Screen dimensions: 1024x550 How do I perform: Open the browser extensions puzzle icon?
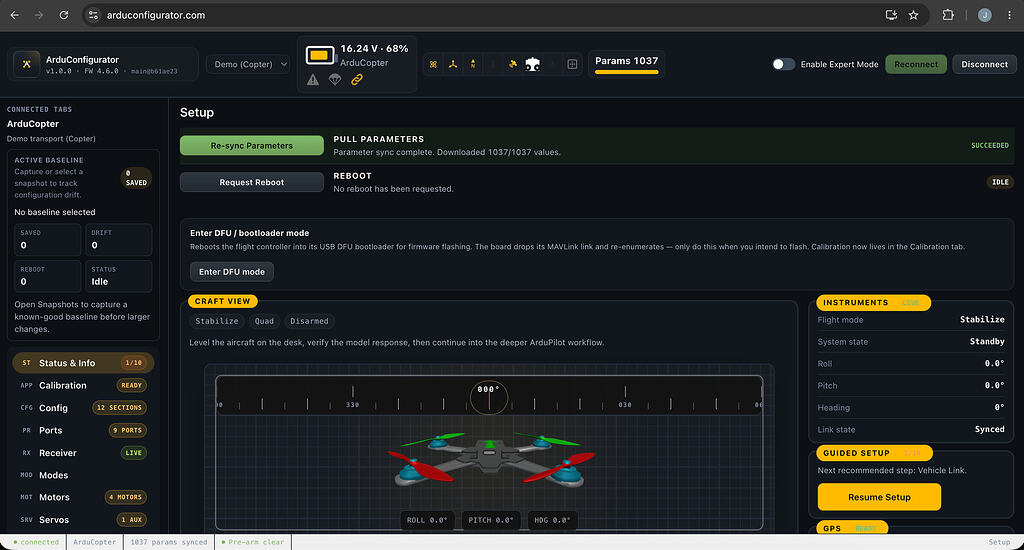click(x=948, y=15)
